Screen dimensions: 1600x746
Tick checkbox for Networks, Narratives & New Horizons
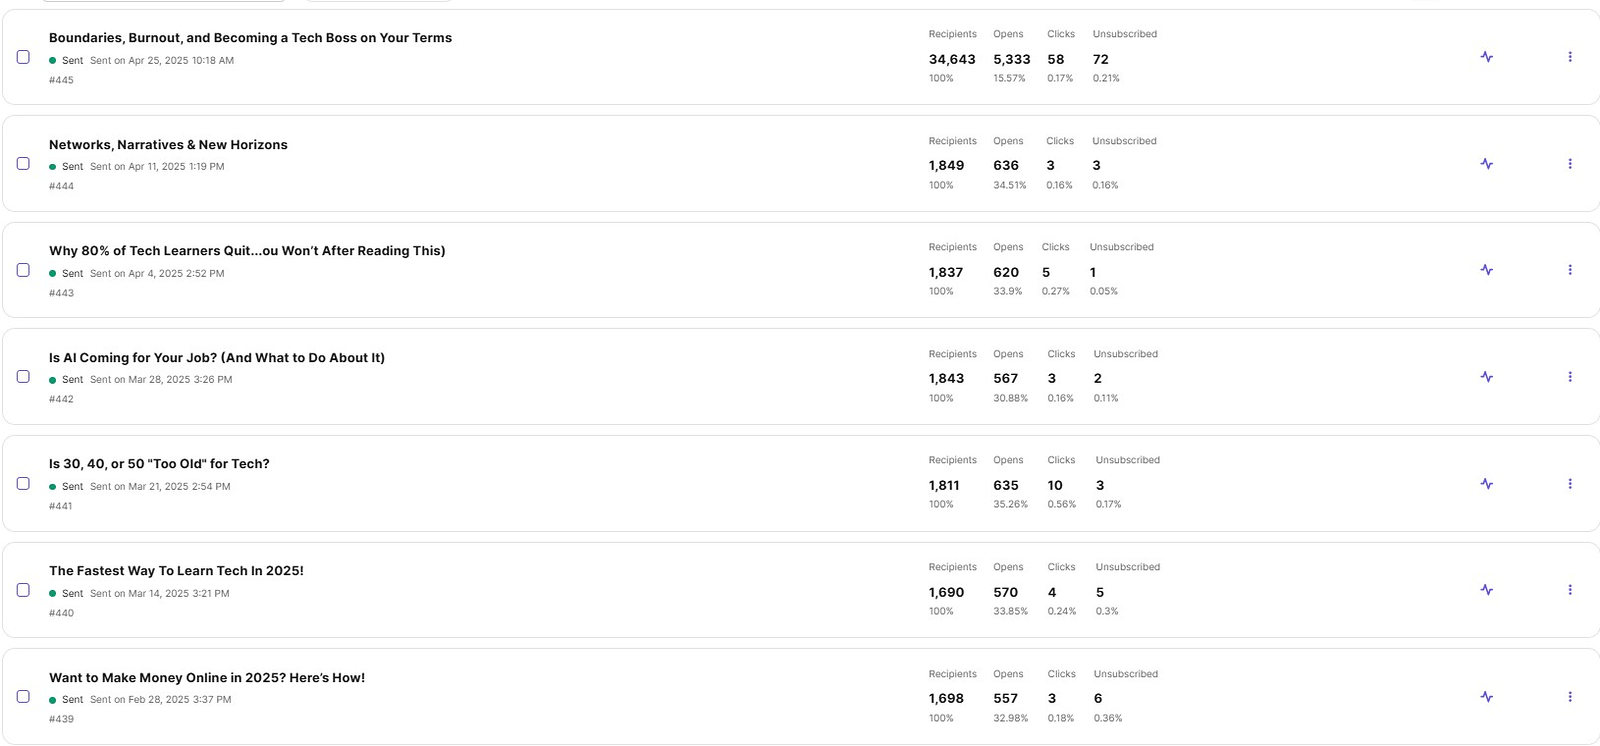[23, 164]
